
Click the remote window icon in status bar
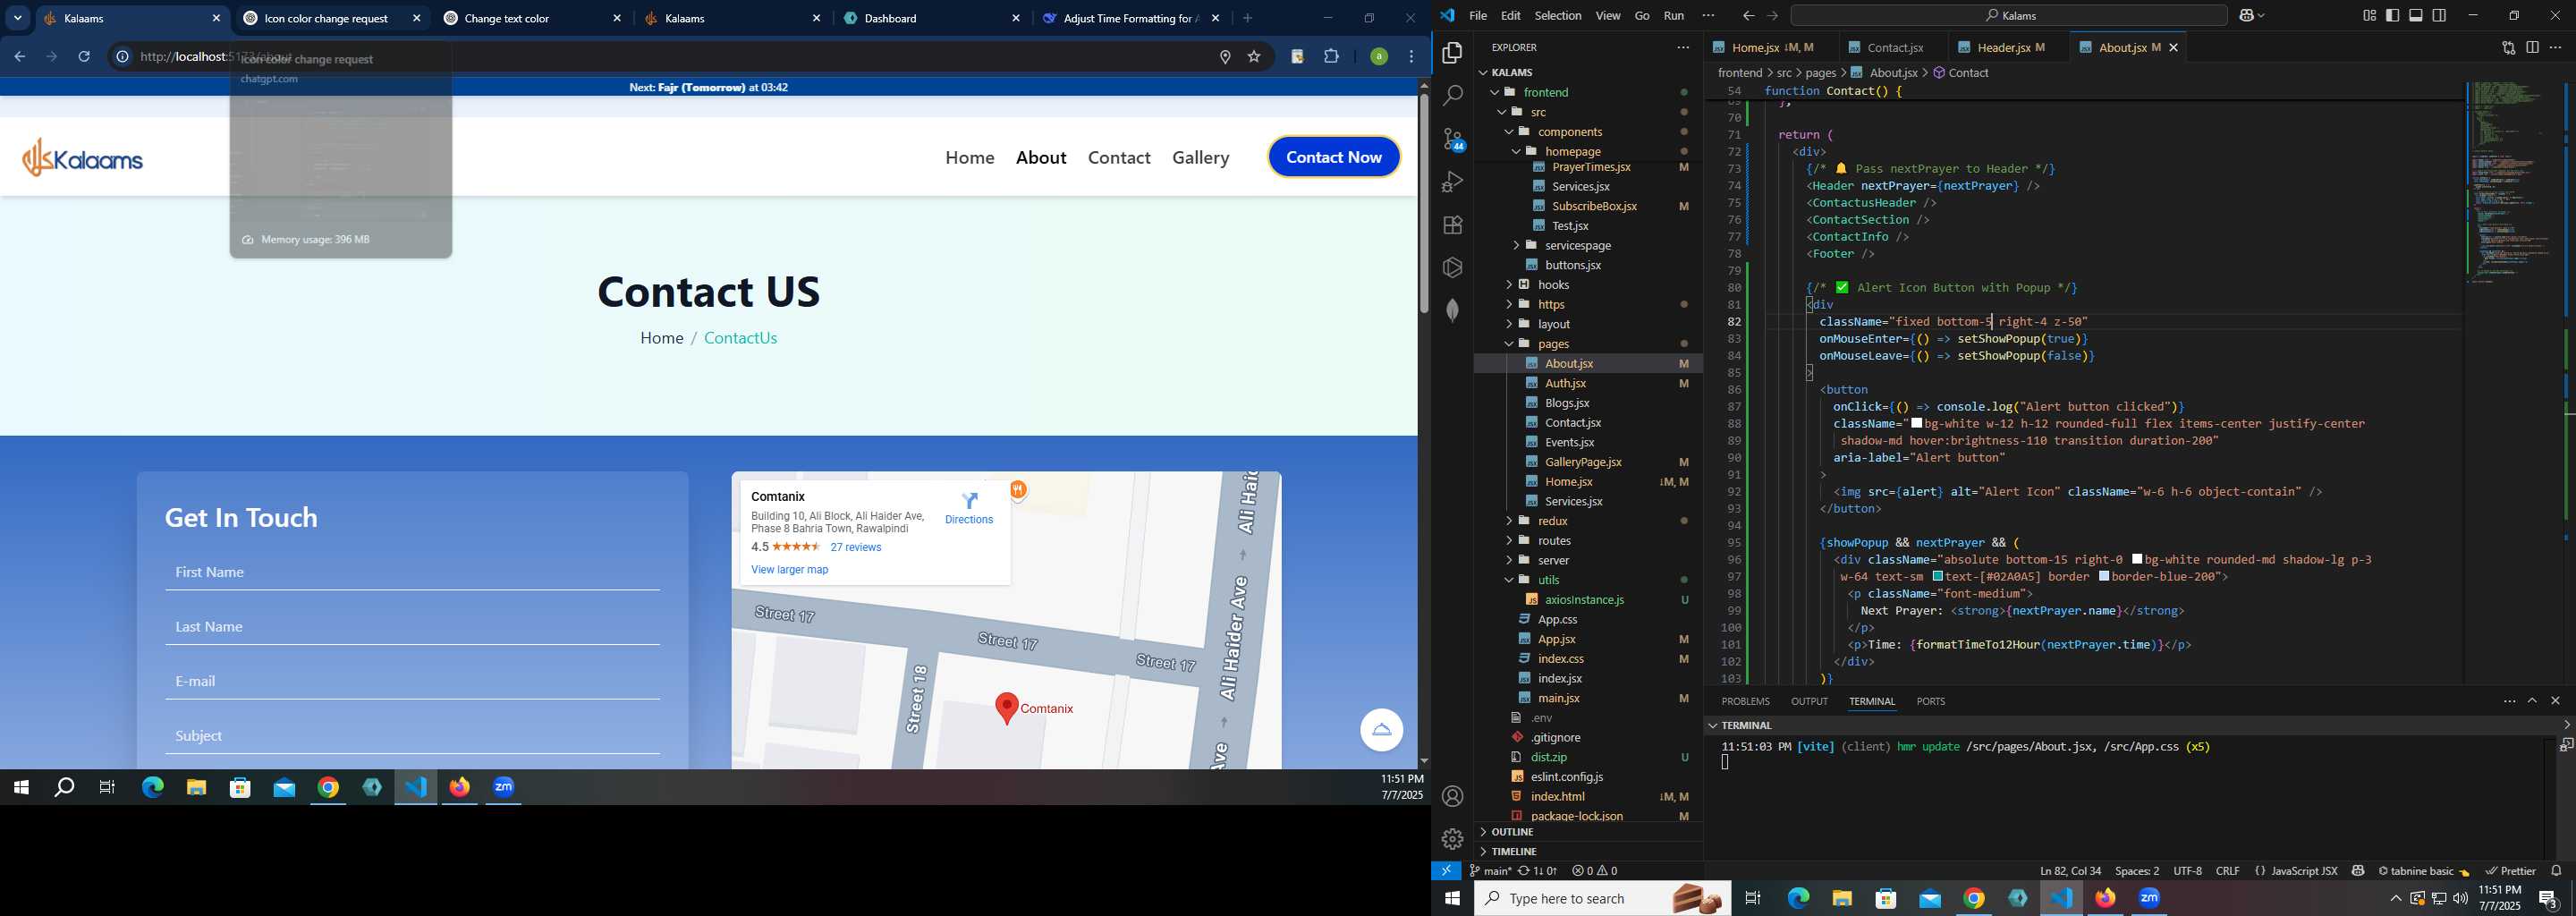click(1446, 871)
